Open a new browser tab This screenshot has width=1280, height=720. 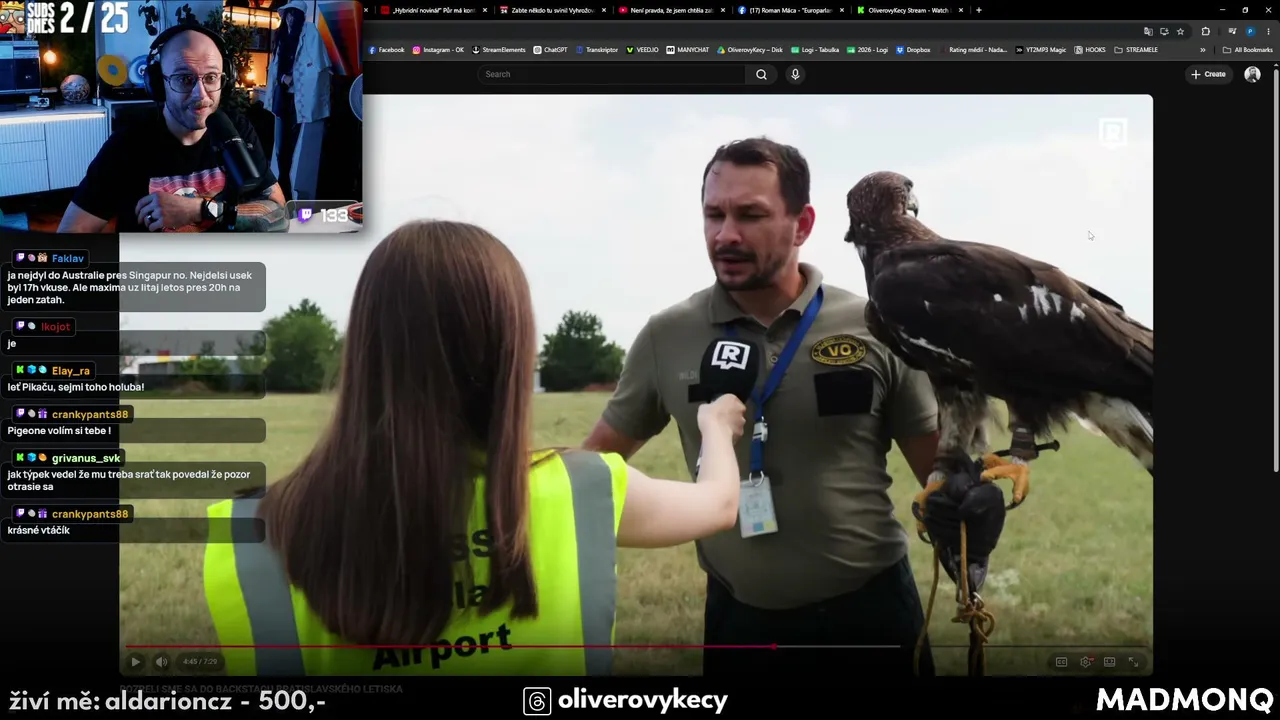coord(978,10)
